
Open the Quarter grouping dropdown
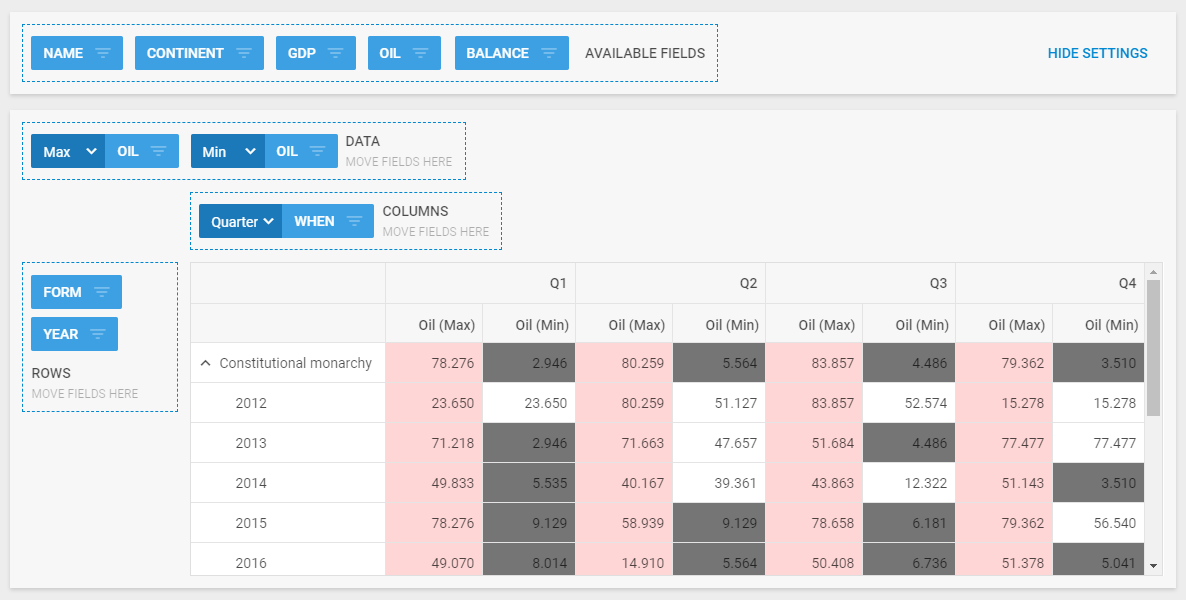pyautogui.click(x=241, y=221)
